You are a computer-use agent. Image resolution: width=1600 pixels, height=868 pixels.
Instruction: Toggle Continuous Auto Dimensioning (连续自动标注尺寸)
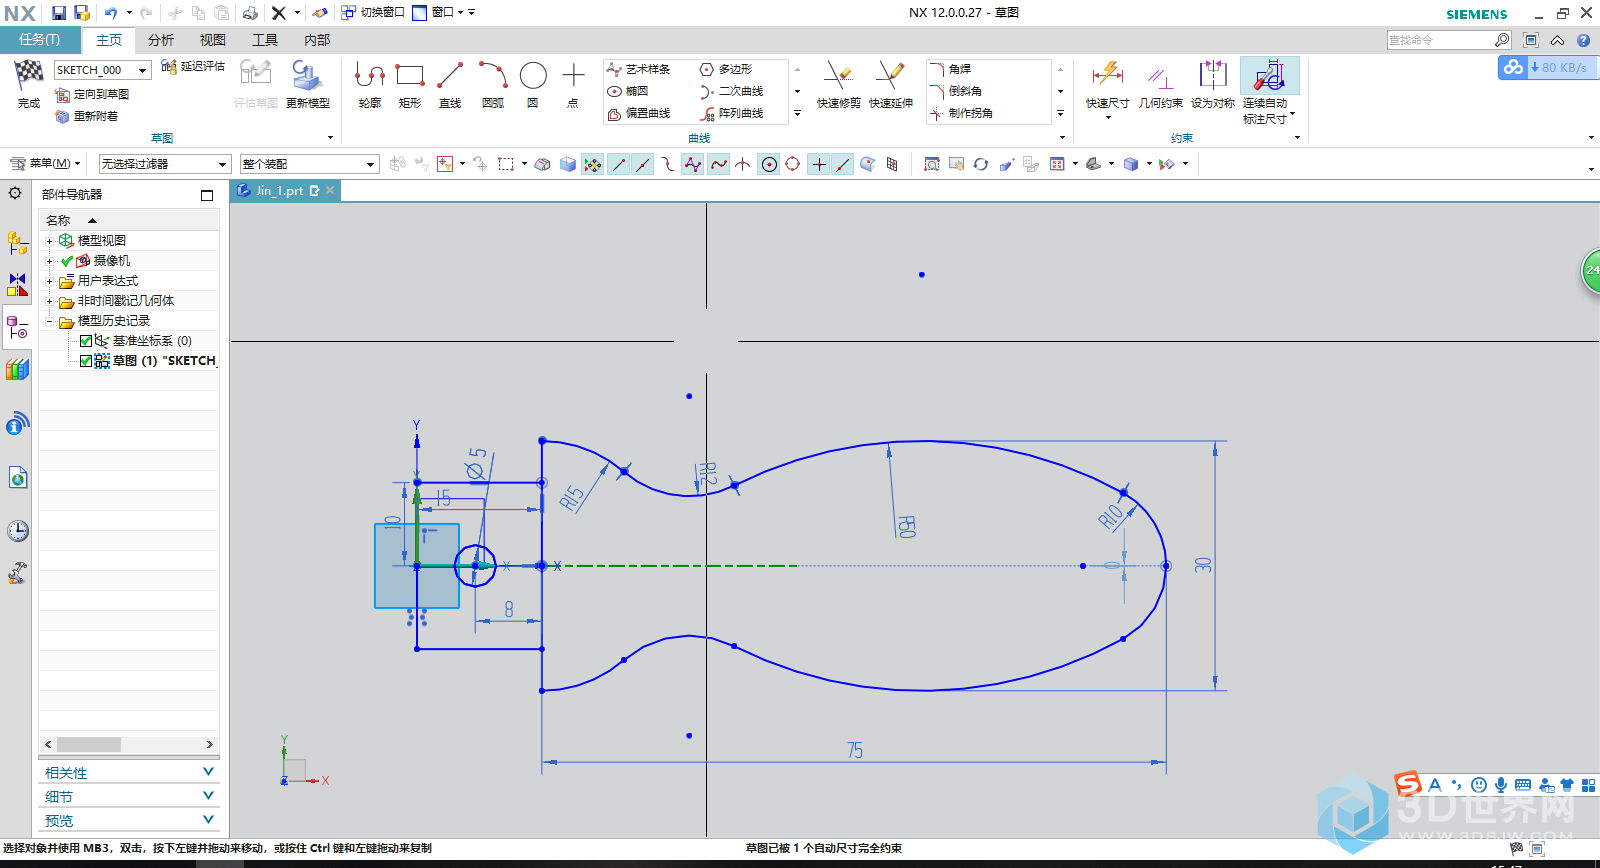tap(1269, 91)
